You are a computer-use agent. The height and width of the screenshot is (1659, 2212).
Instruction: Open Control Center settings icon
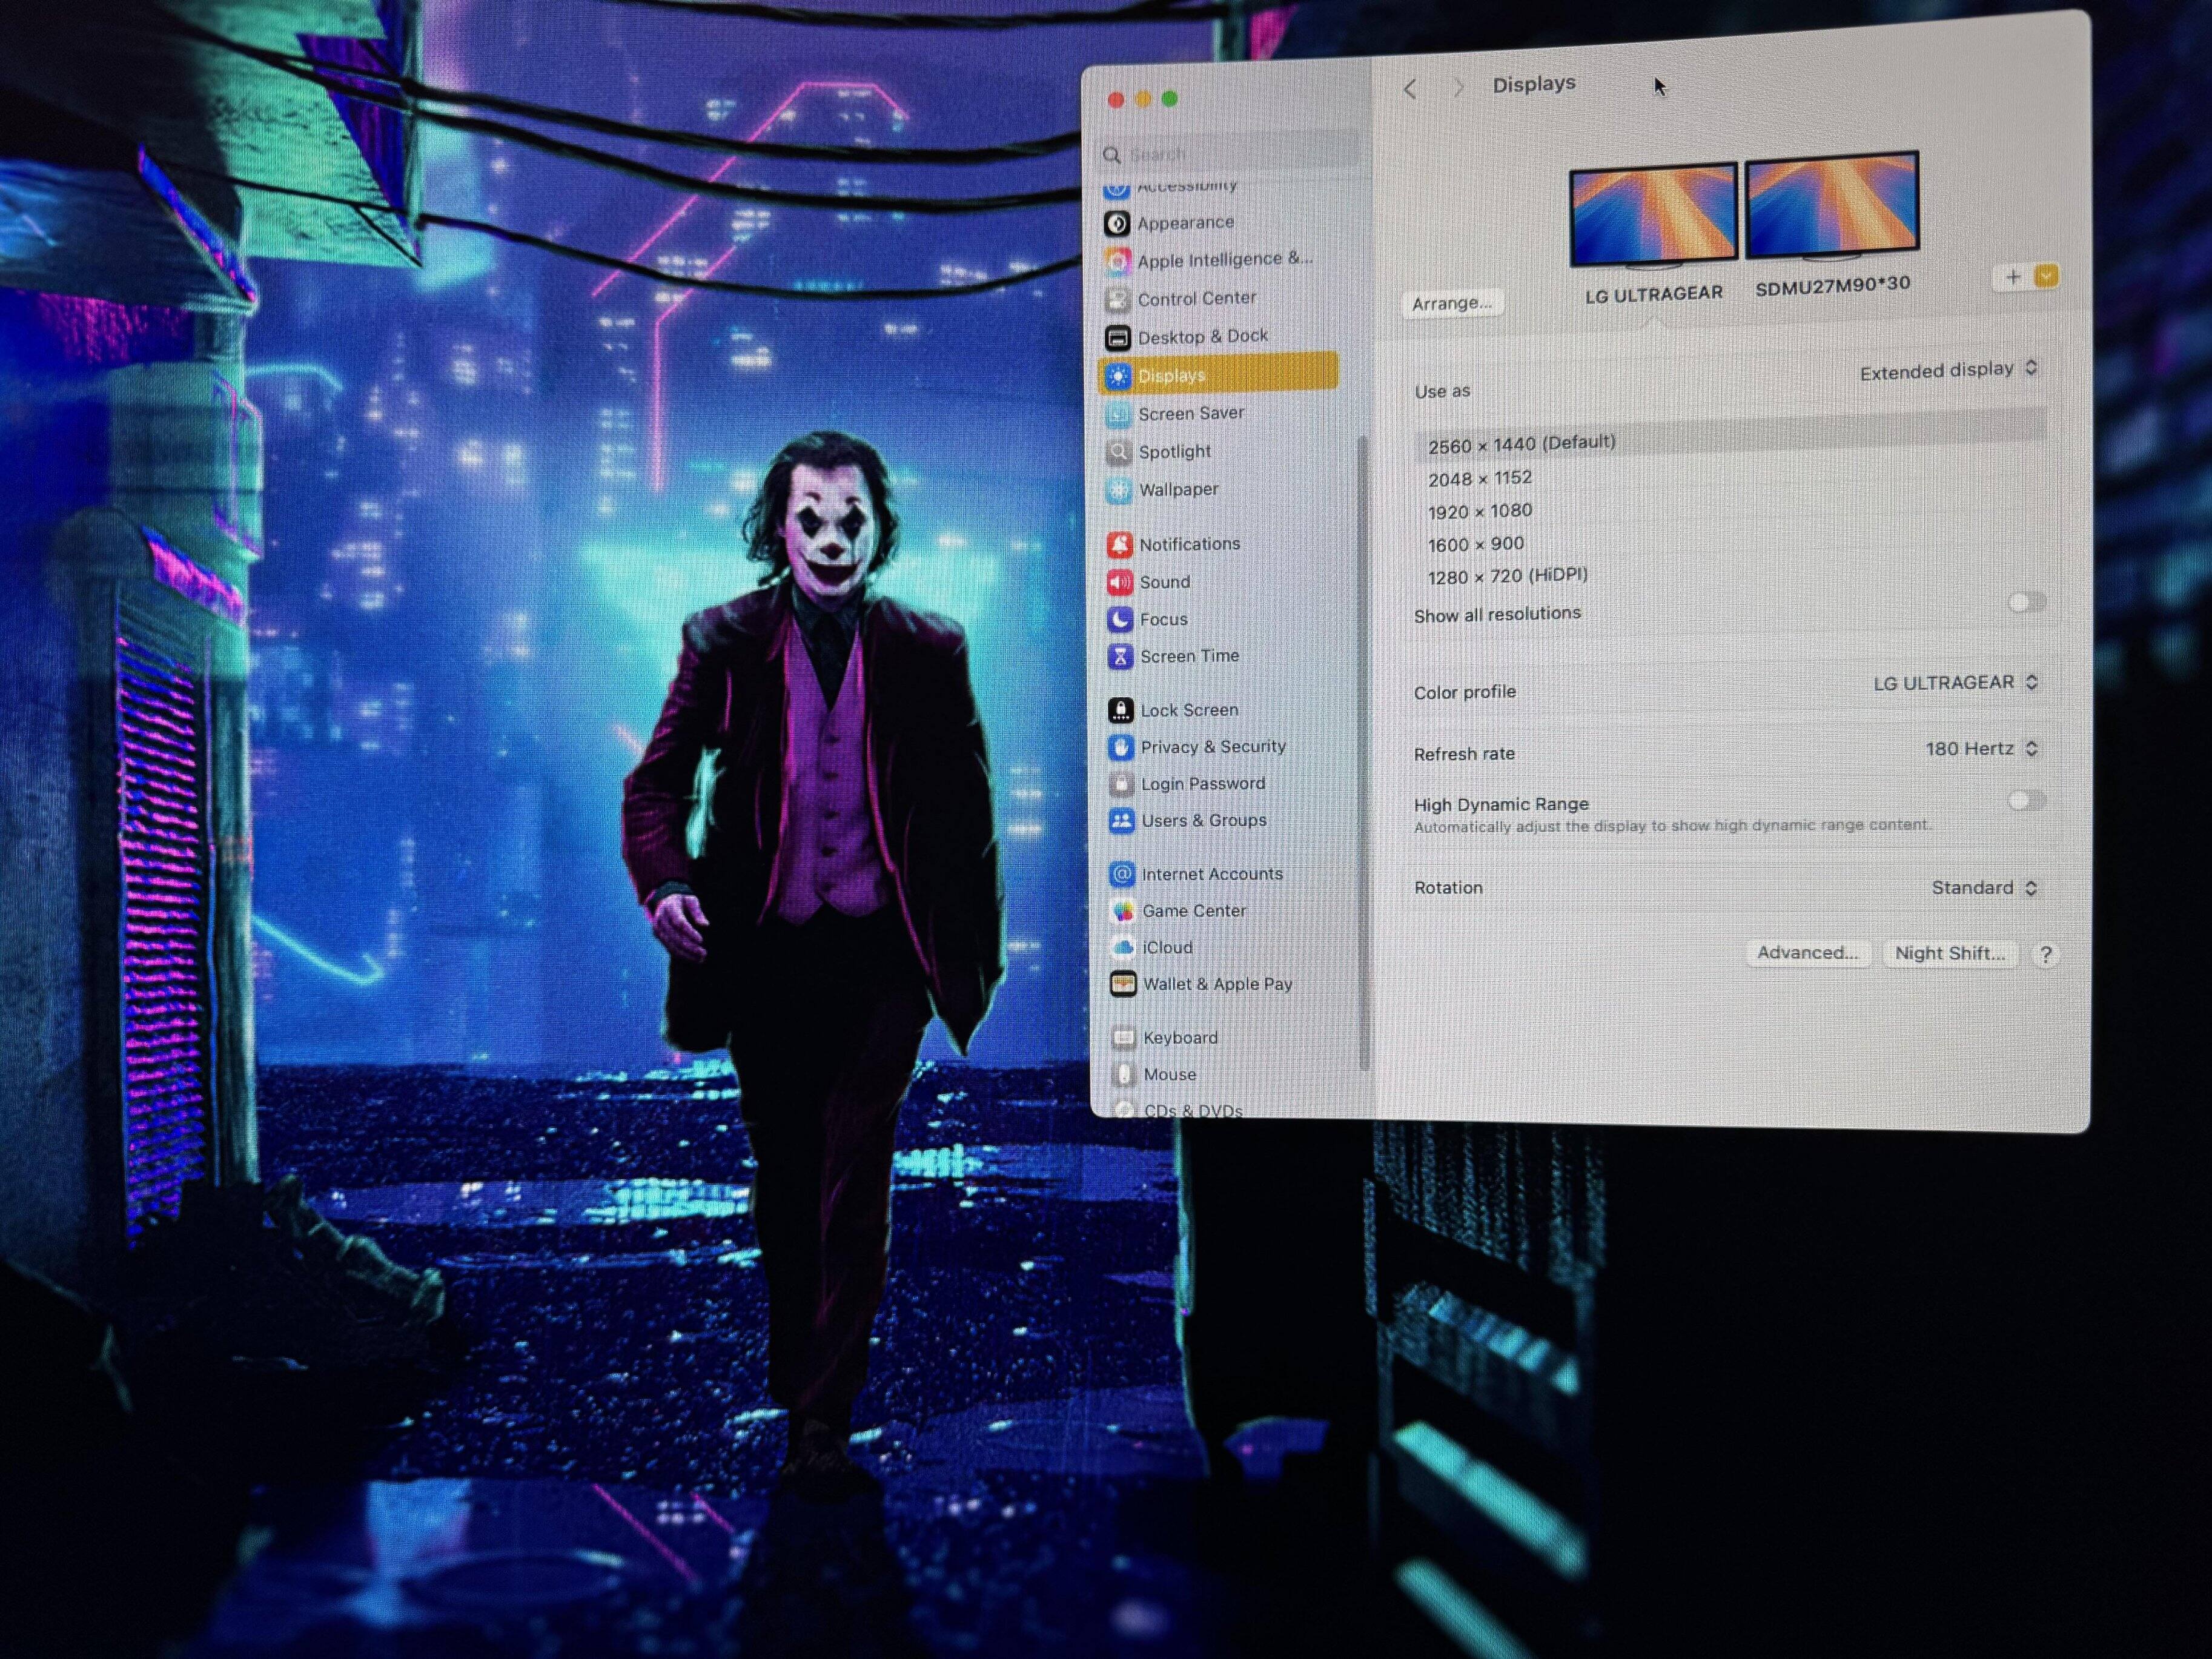[x=1118, y=300]
